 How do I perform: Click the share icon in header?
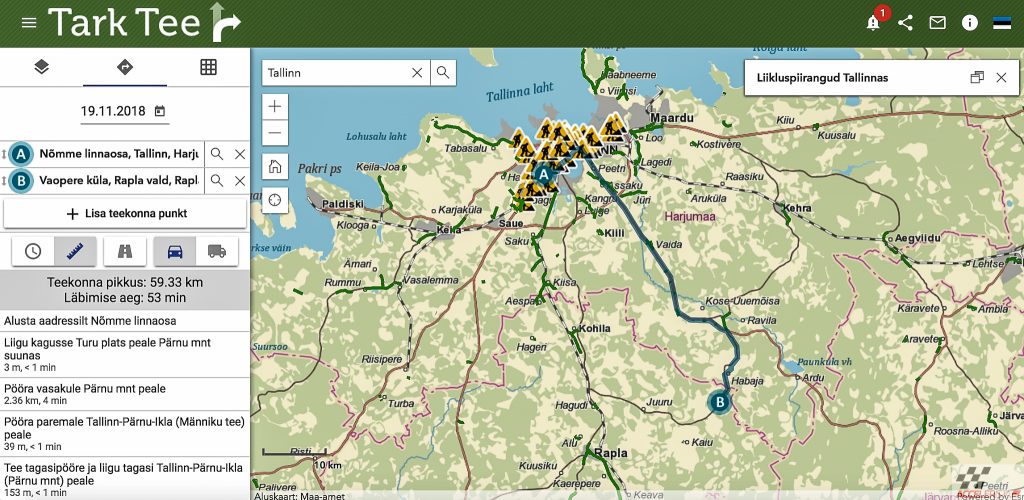pos(905,23)
